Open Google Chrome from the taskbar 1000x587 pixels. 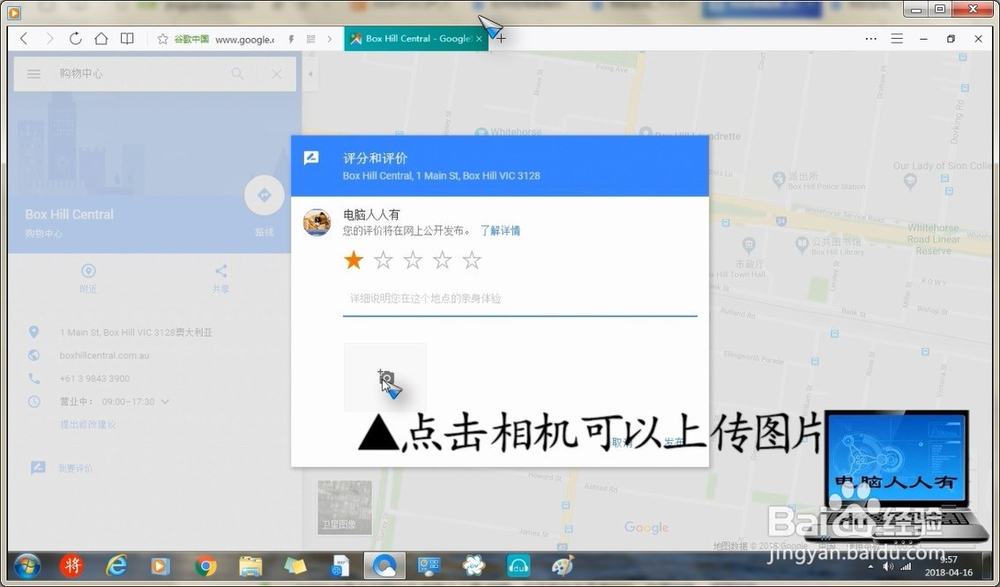coord(205,566)
